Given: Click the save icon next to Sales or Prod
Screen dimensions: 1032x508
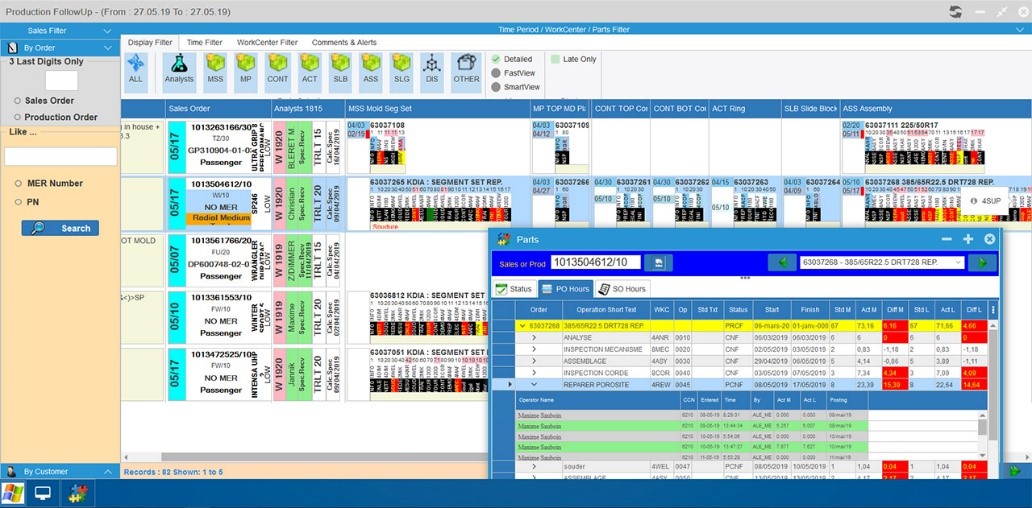Looking at the screenshot, I should click(x=658, y=263).
